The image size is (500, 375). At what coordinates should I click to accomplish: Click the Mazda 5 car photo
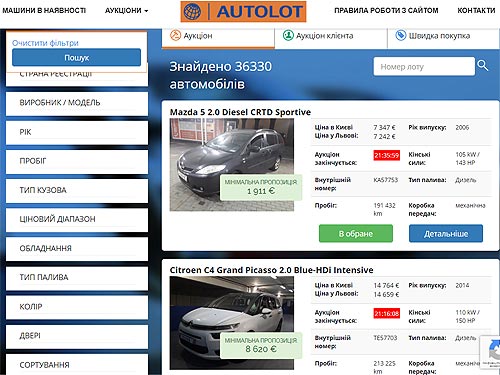pos(232,165)
